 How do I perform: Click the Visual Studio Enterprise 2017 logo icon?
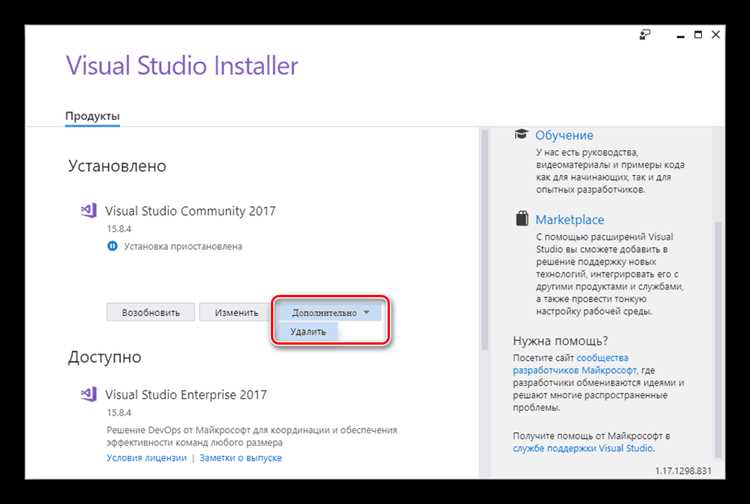pyautogui.click(x=88, y=394)
